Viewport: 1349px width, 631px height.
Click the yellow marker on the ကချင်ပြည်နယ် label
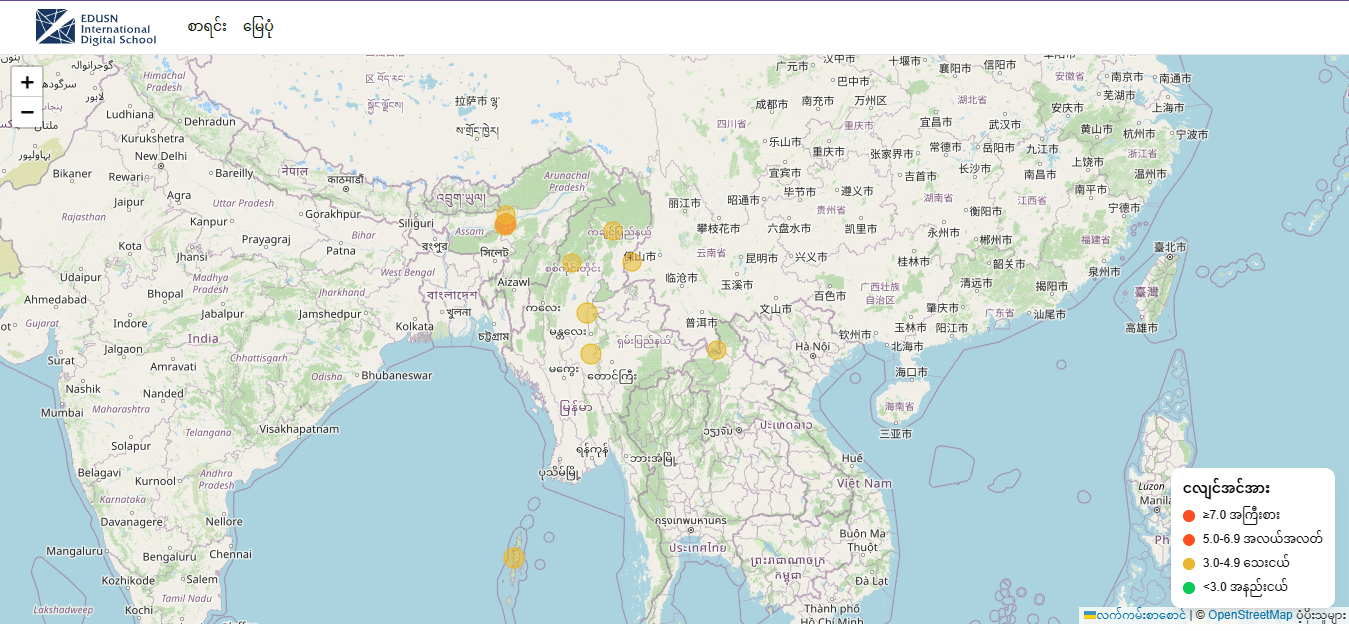click(x=613, y=231)
